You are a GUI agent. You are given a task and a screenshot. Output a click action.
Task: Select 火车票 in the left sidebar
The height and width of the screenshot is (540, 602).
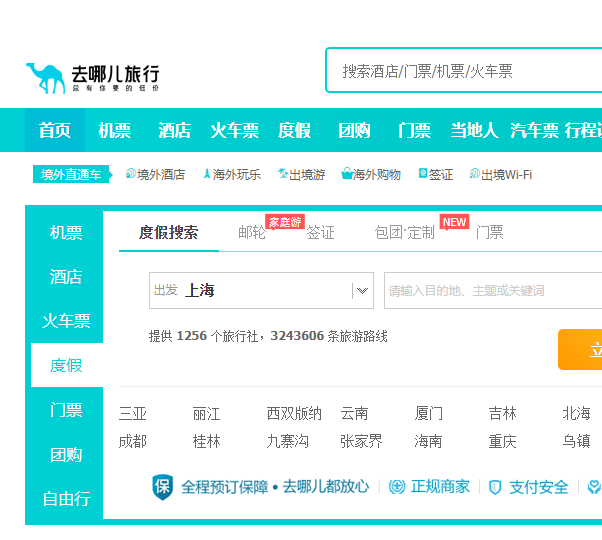pyautogui.click(x=66, y=321)
